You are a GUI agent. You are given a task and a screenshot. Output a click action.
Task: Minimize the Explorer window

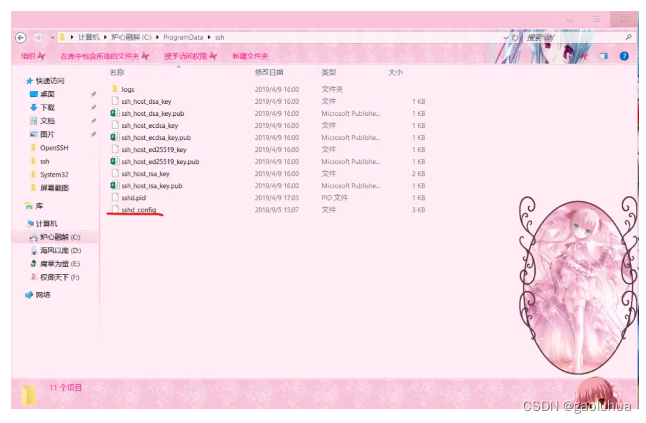[x=570, y=19]
